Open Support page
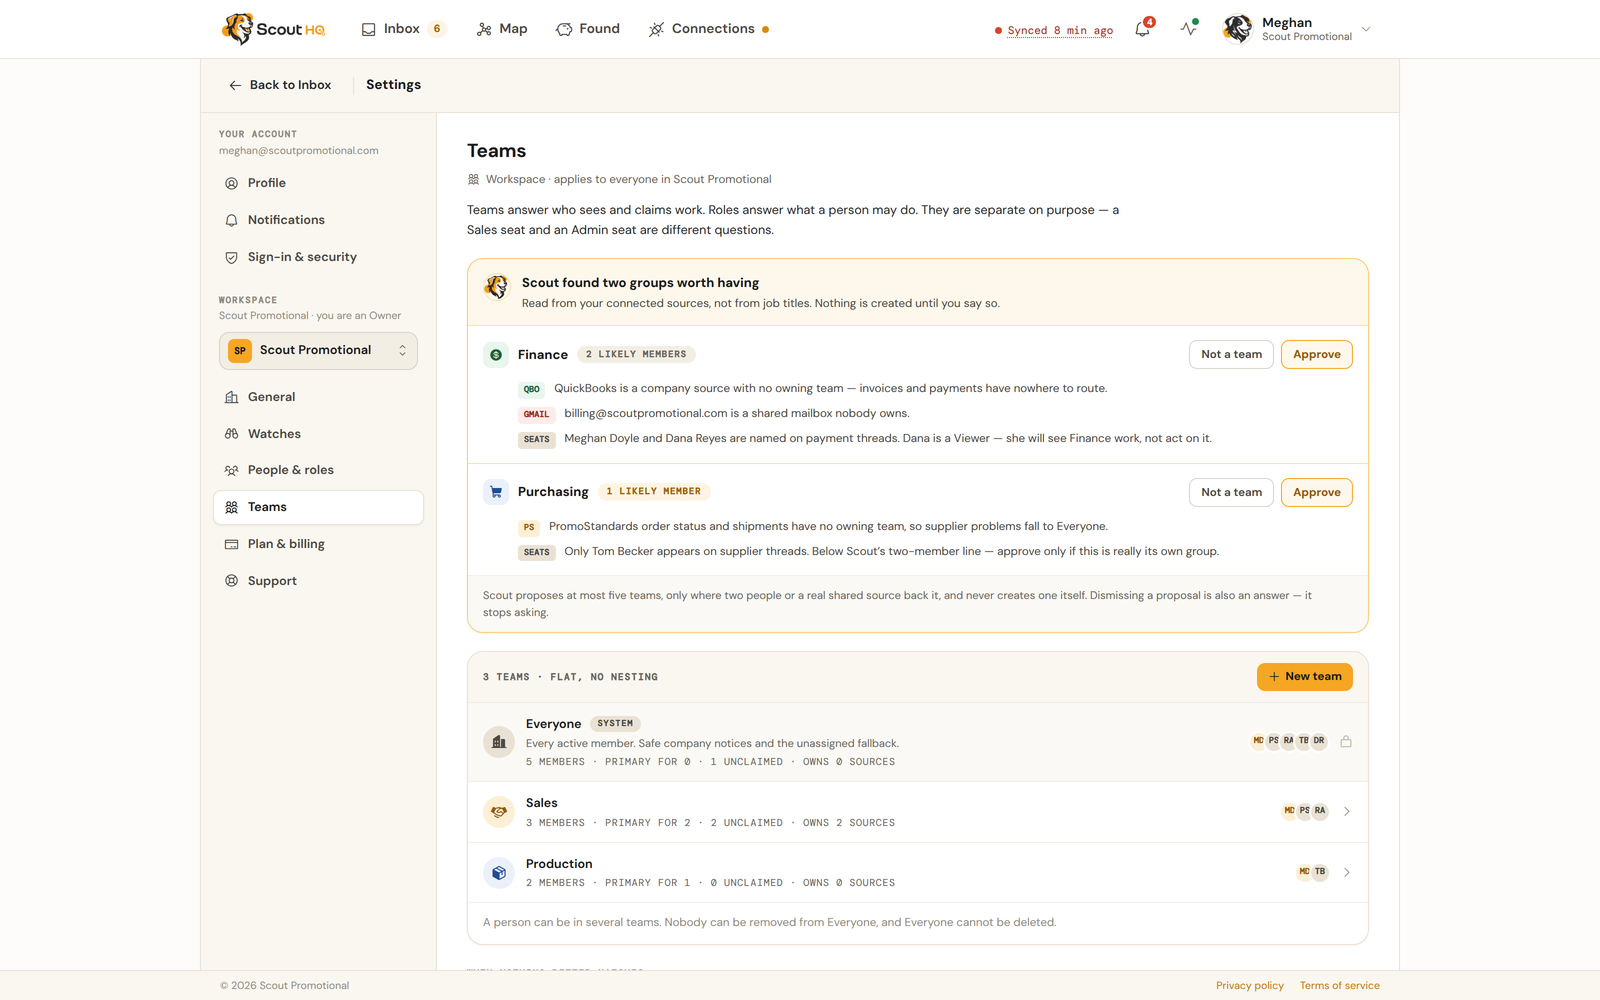Viewport: 1600px width, 1000px height. [x=318, y=581]
